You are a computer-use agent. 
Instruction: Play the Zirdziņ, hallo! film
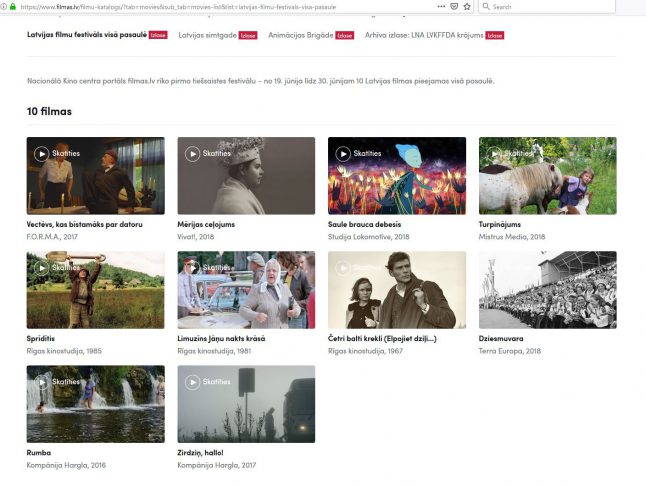point(192,381)
